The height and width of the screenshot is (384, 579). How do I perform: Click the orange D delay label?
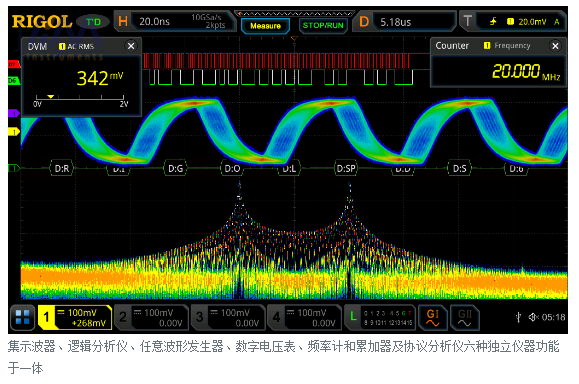[364, 21]
